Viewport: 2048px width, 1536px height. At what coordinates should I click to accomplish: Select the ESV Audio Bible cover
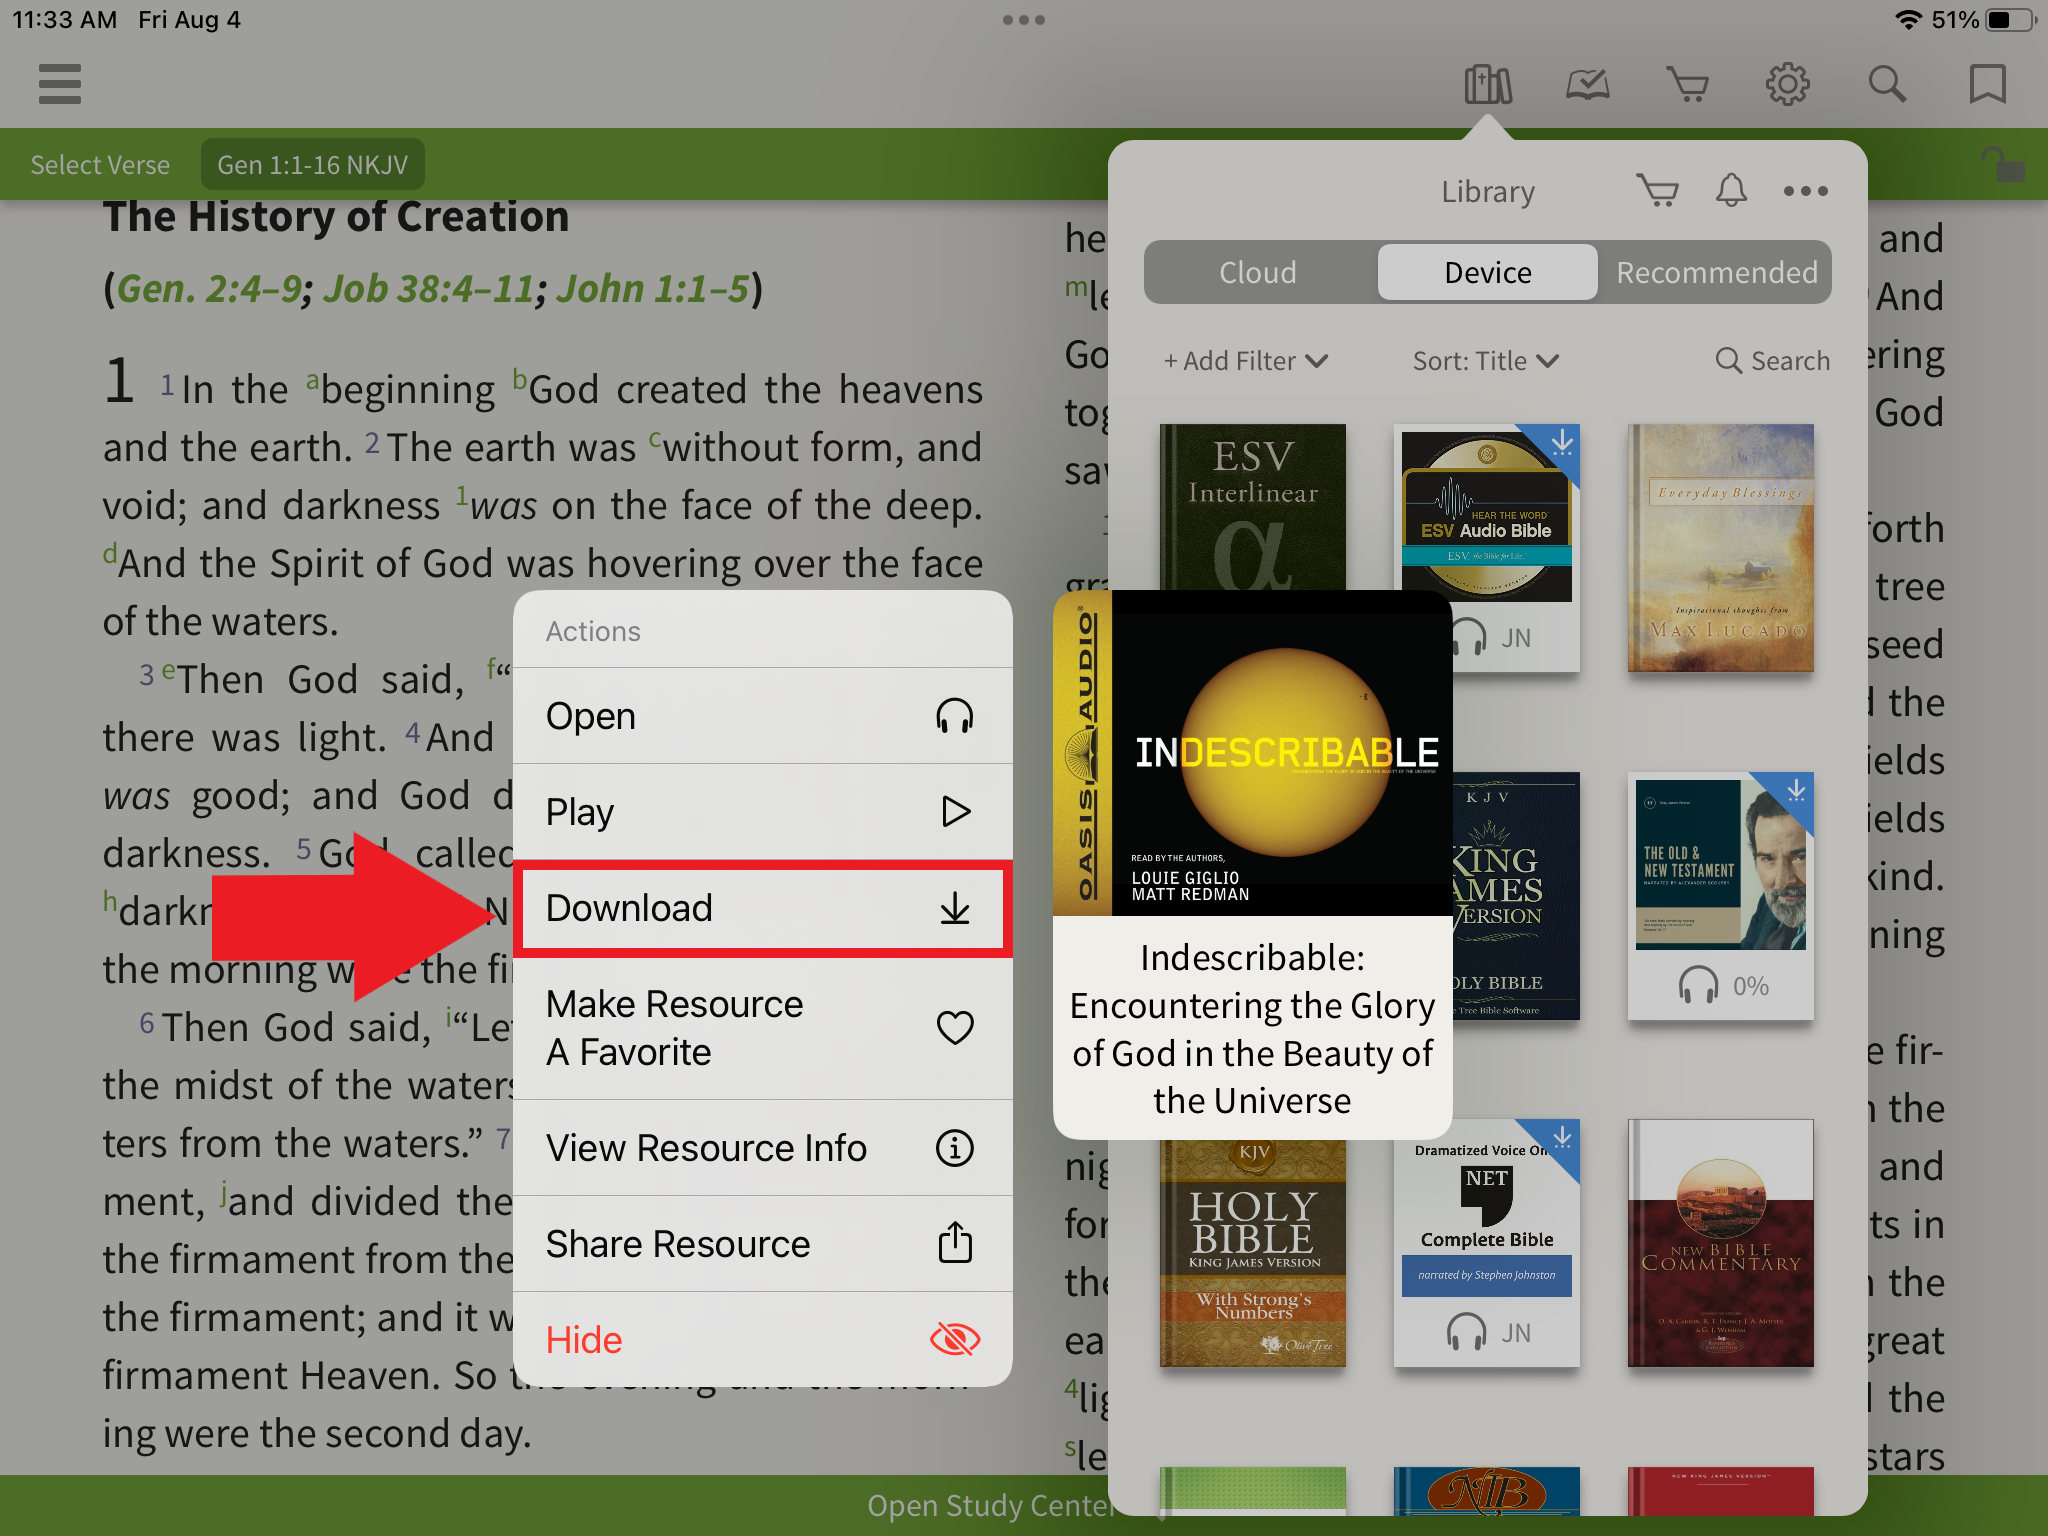[x=1487, y=517]
